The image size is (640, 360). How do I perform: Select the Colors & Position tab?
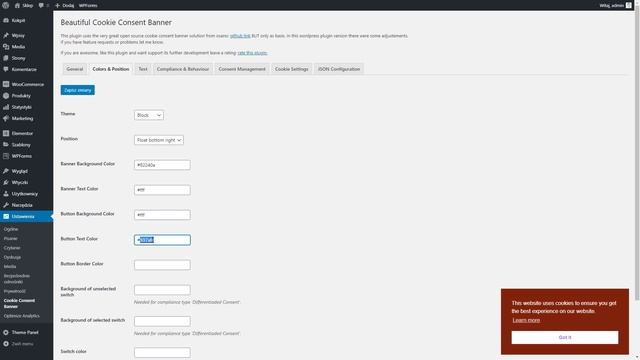[111, 69]
